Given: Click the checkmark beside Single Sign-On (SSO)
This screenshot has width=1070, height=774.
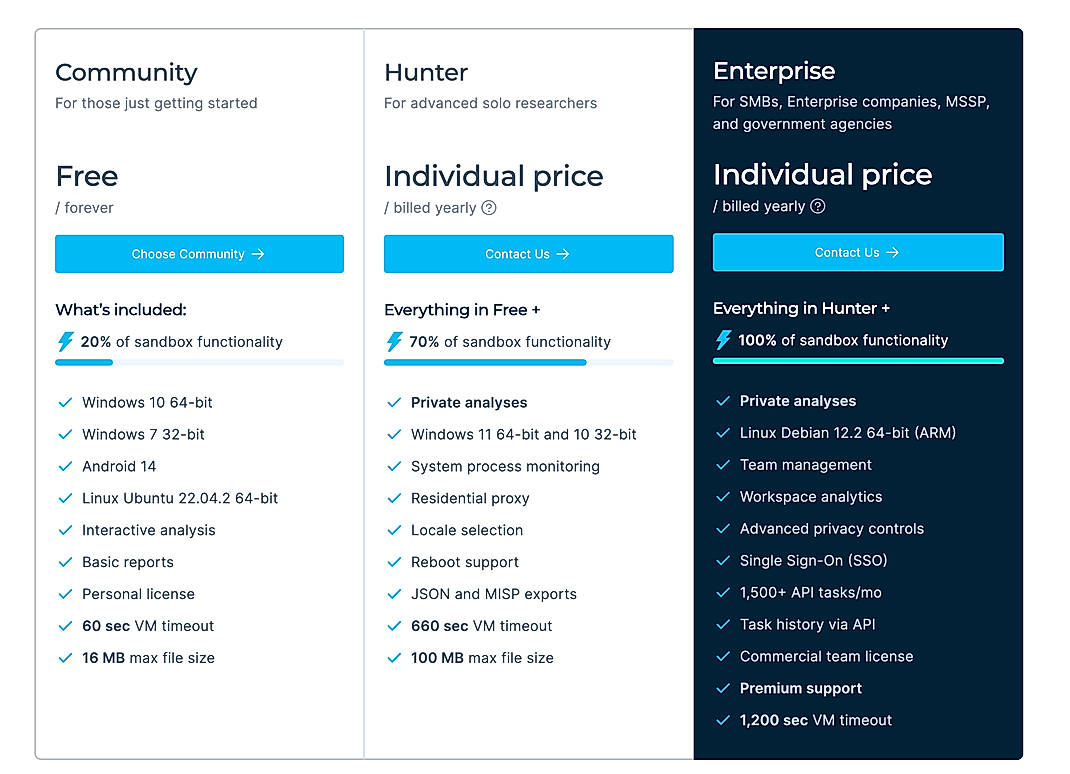Looking at the screenshot, I should [x=721, y=560].
